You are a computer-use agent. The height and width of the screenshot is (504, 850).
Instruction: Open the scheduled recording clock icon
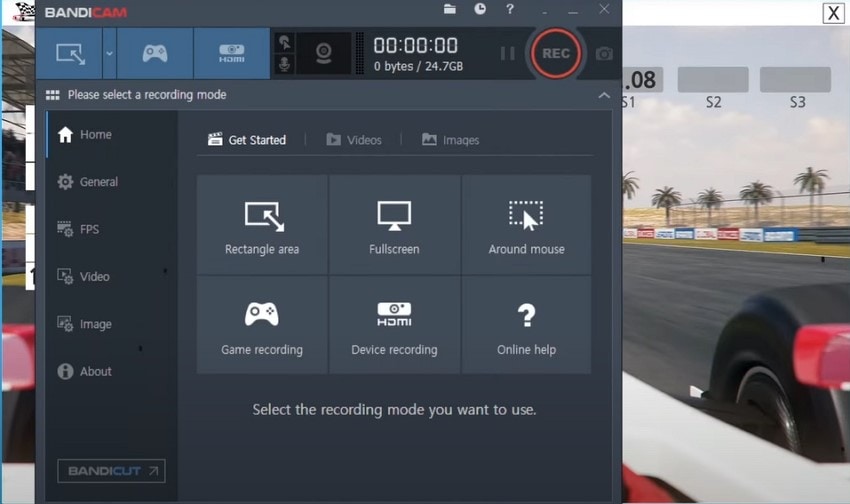(x=480, y=9)
